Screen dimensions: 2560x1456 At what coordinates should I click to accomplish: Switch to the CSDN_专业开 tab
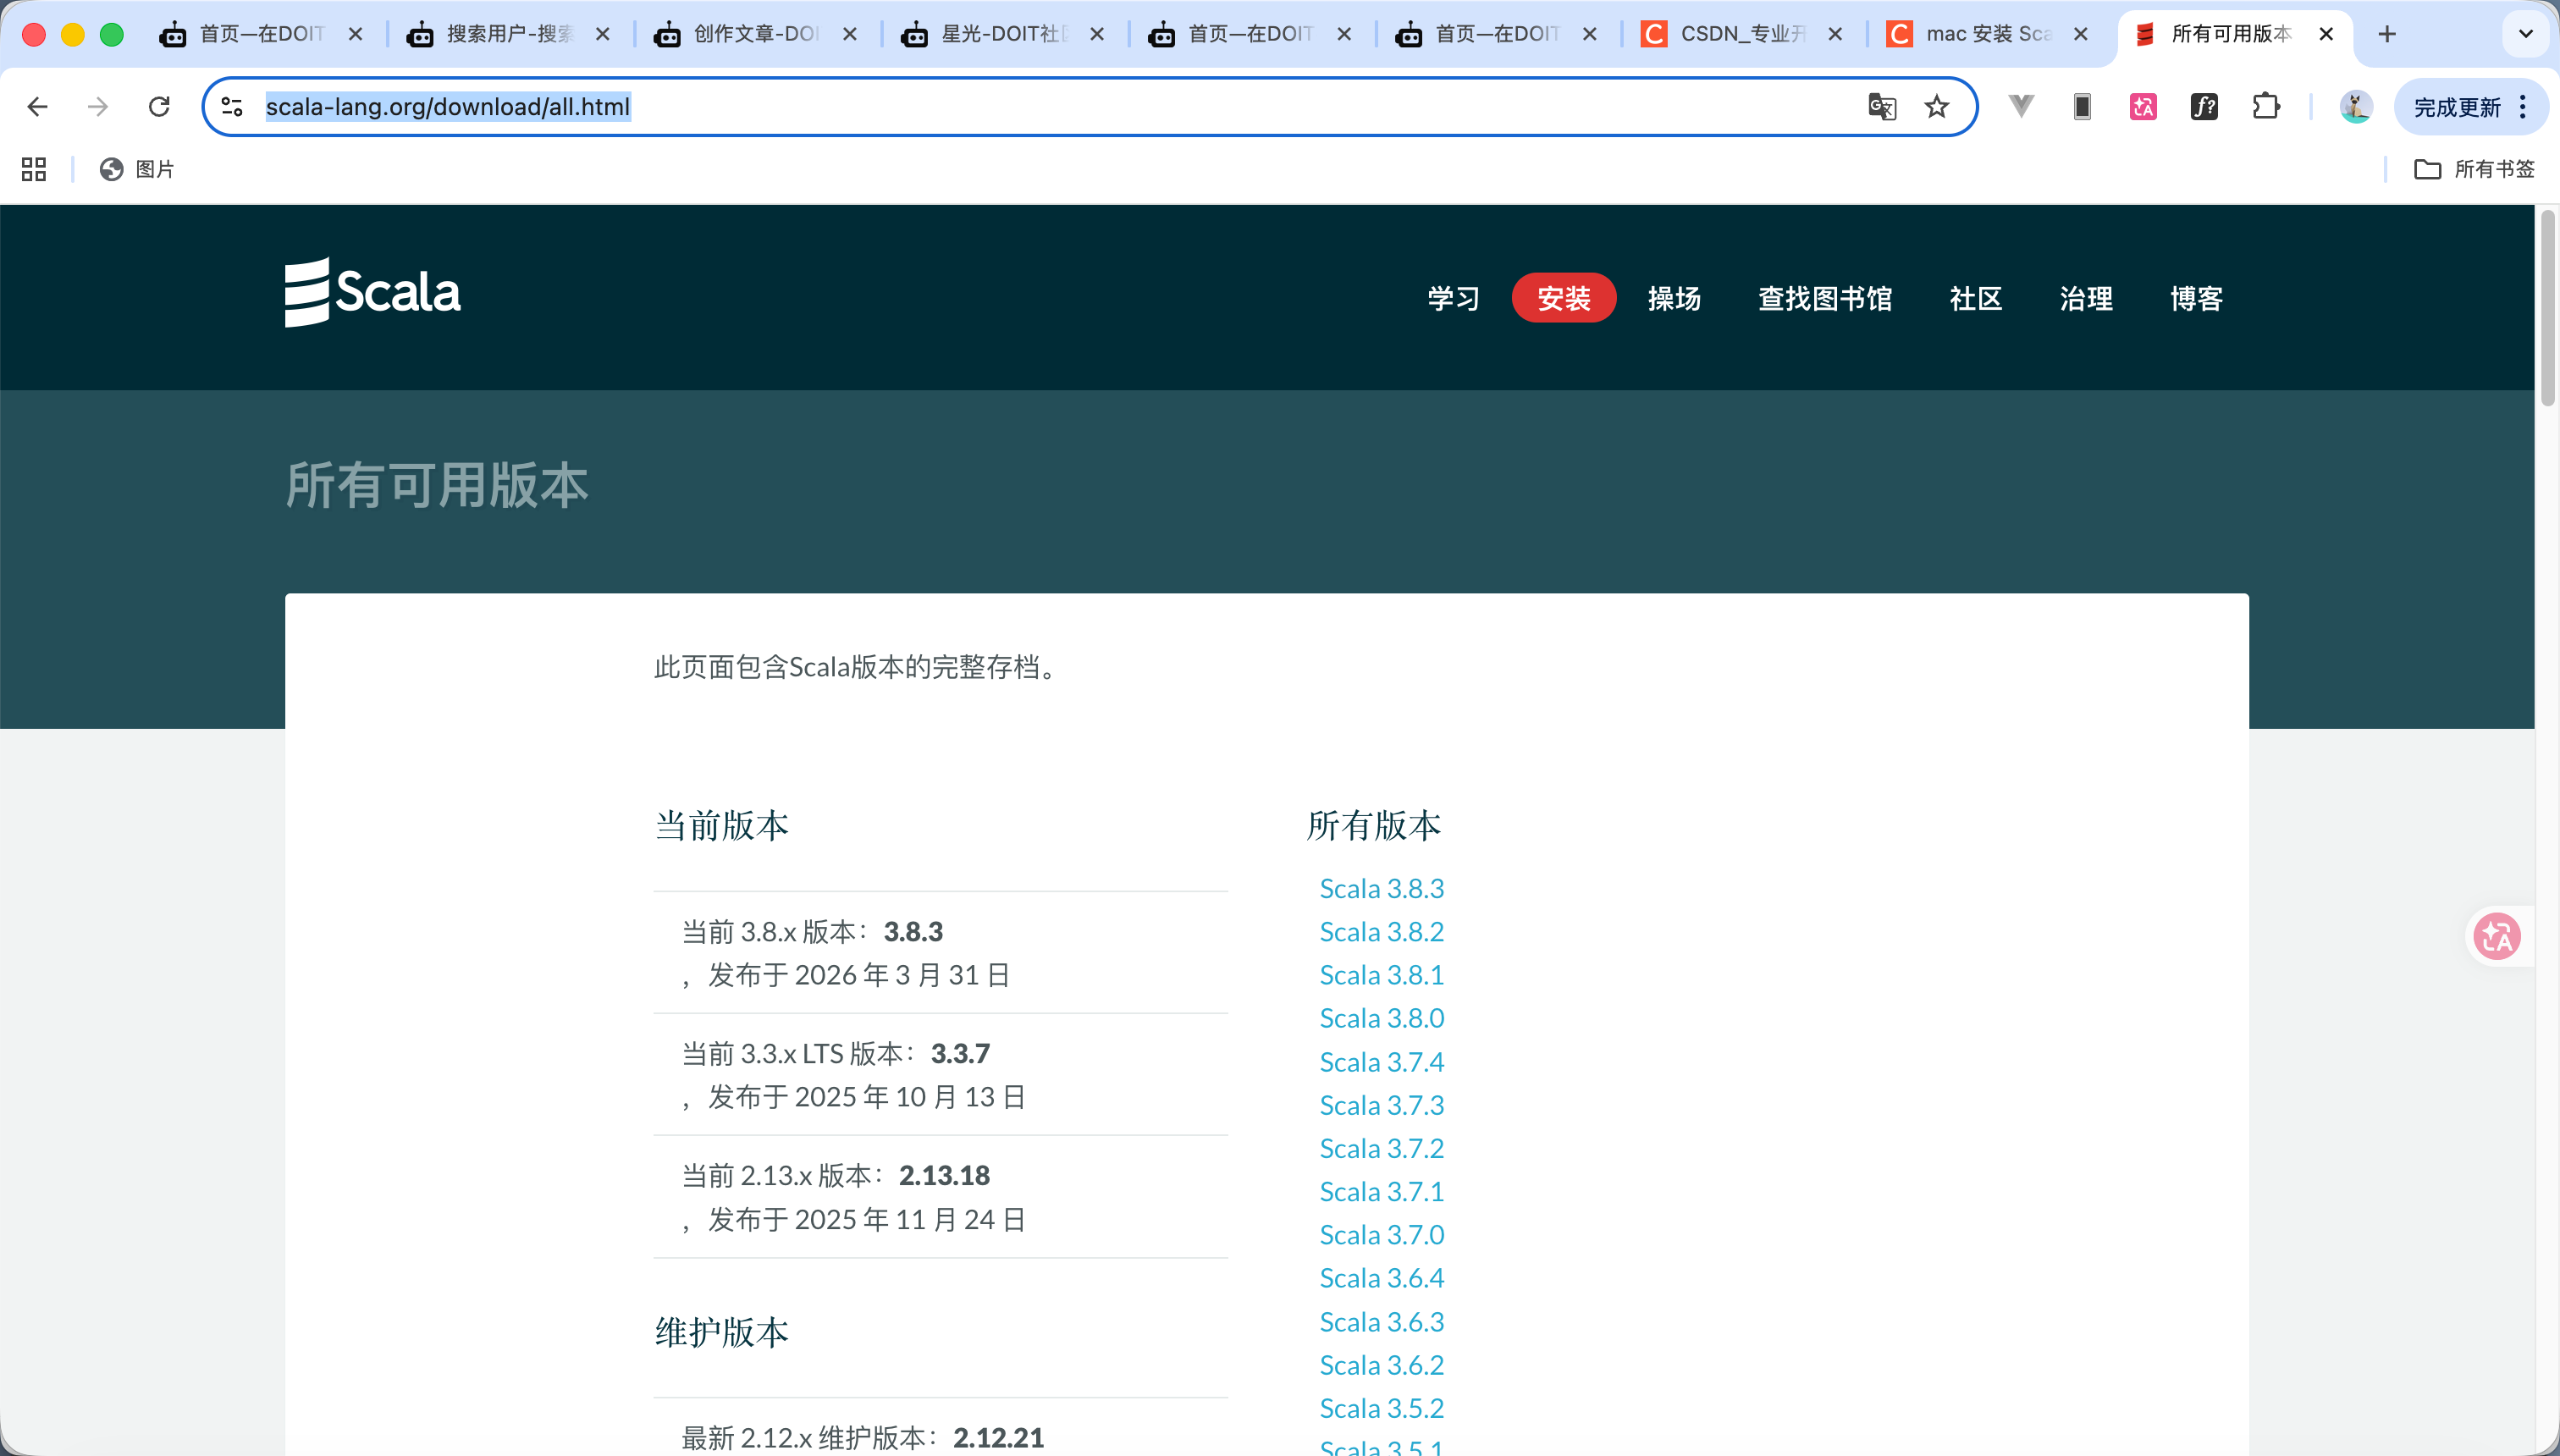pyautogui.click(x=1740, y=33)
